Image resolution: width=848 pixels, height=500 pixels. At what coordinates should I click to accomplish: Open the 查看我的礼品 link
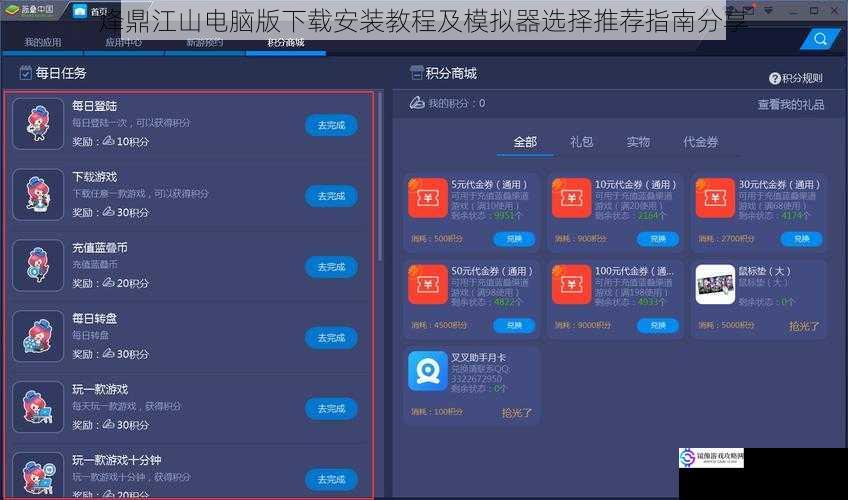click(791, 104)
